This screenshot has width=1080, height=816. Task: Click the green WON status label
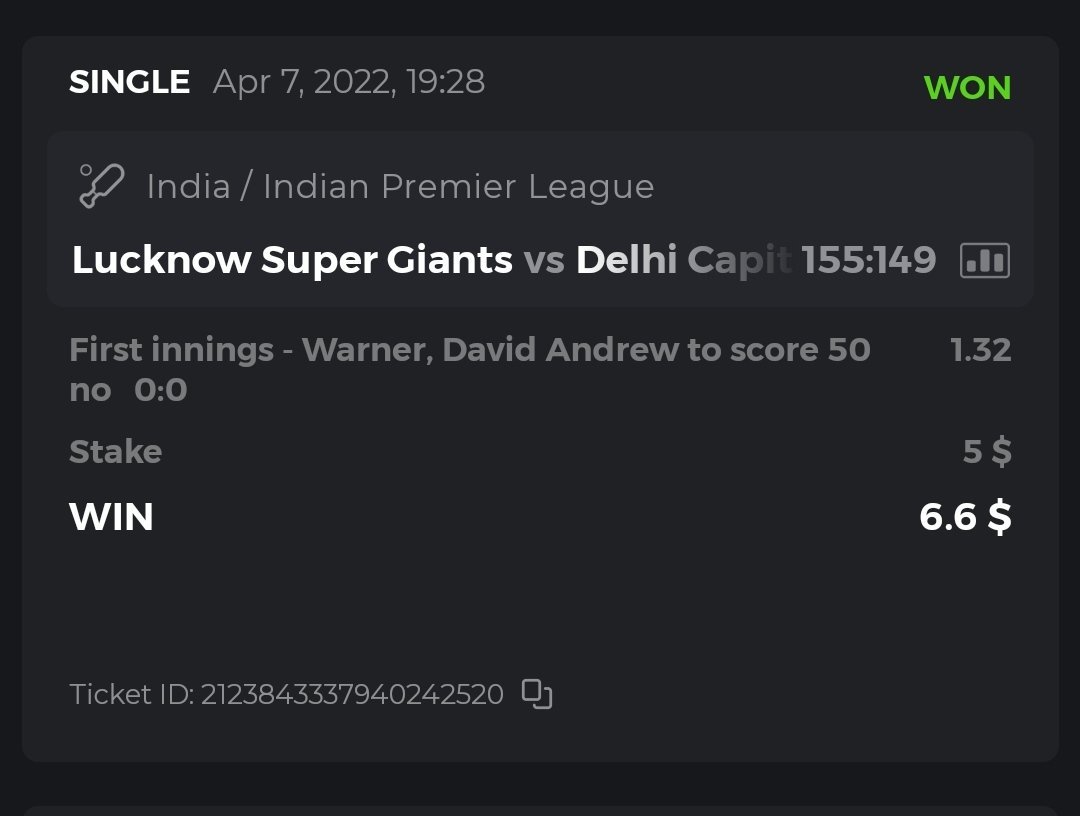click(x=967, y=88)
